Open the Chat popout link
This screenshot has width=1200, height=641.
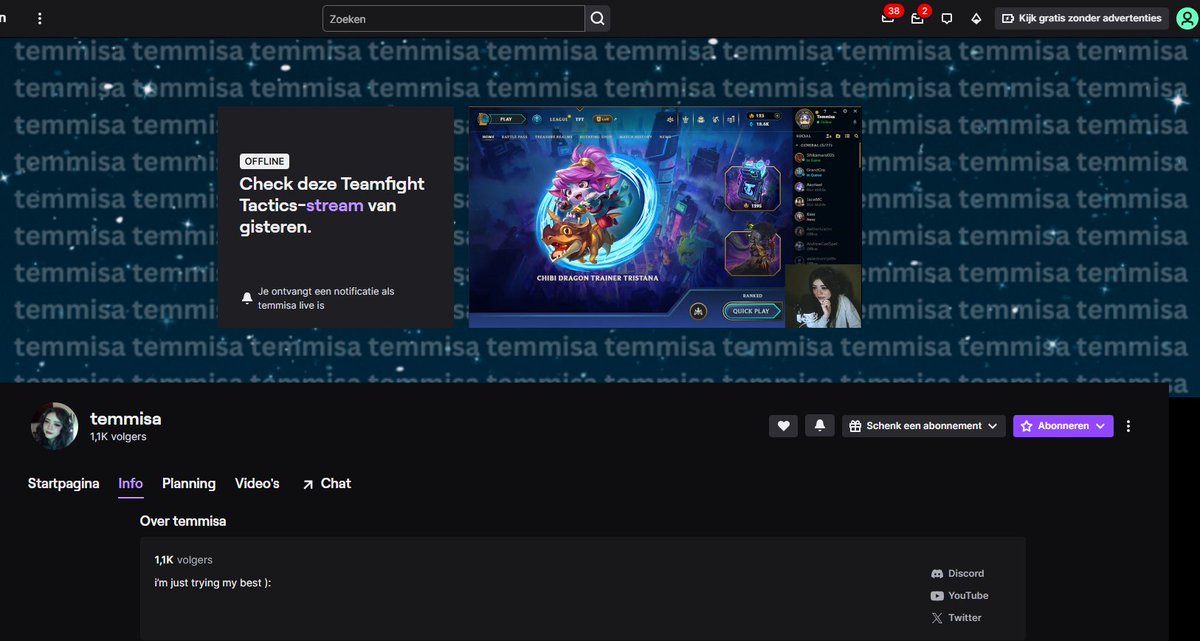(x=326, y=483)
